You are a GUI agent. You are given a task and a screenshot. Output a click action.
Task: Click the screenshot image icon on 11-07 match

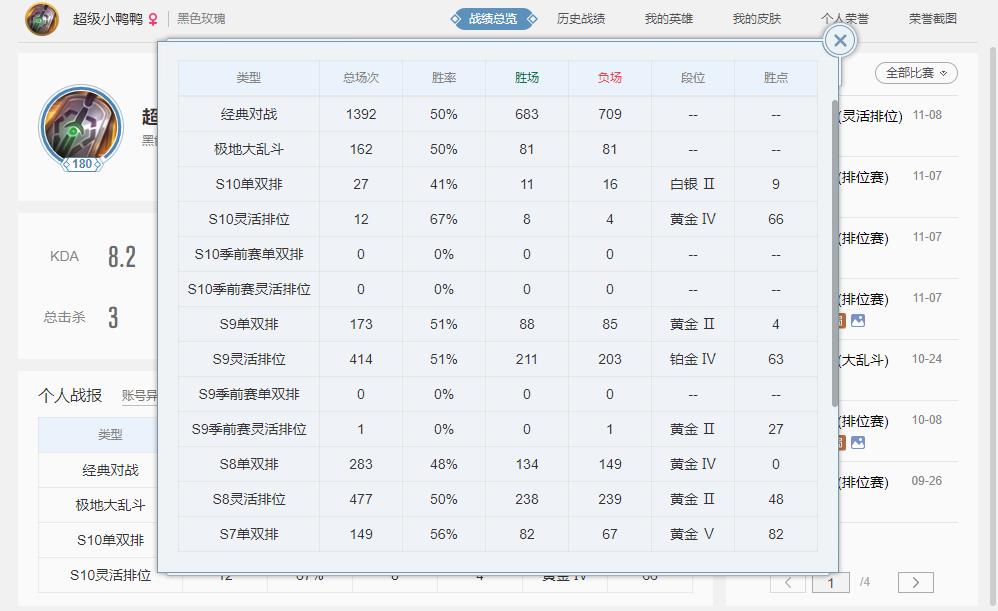point(858,321)
